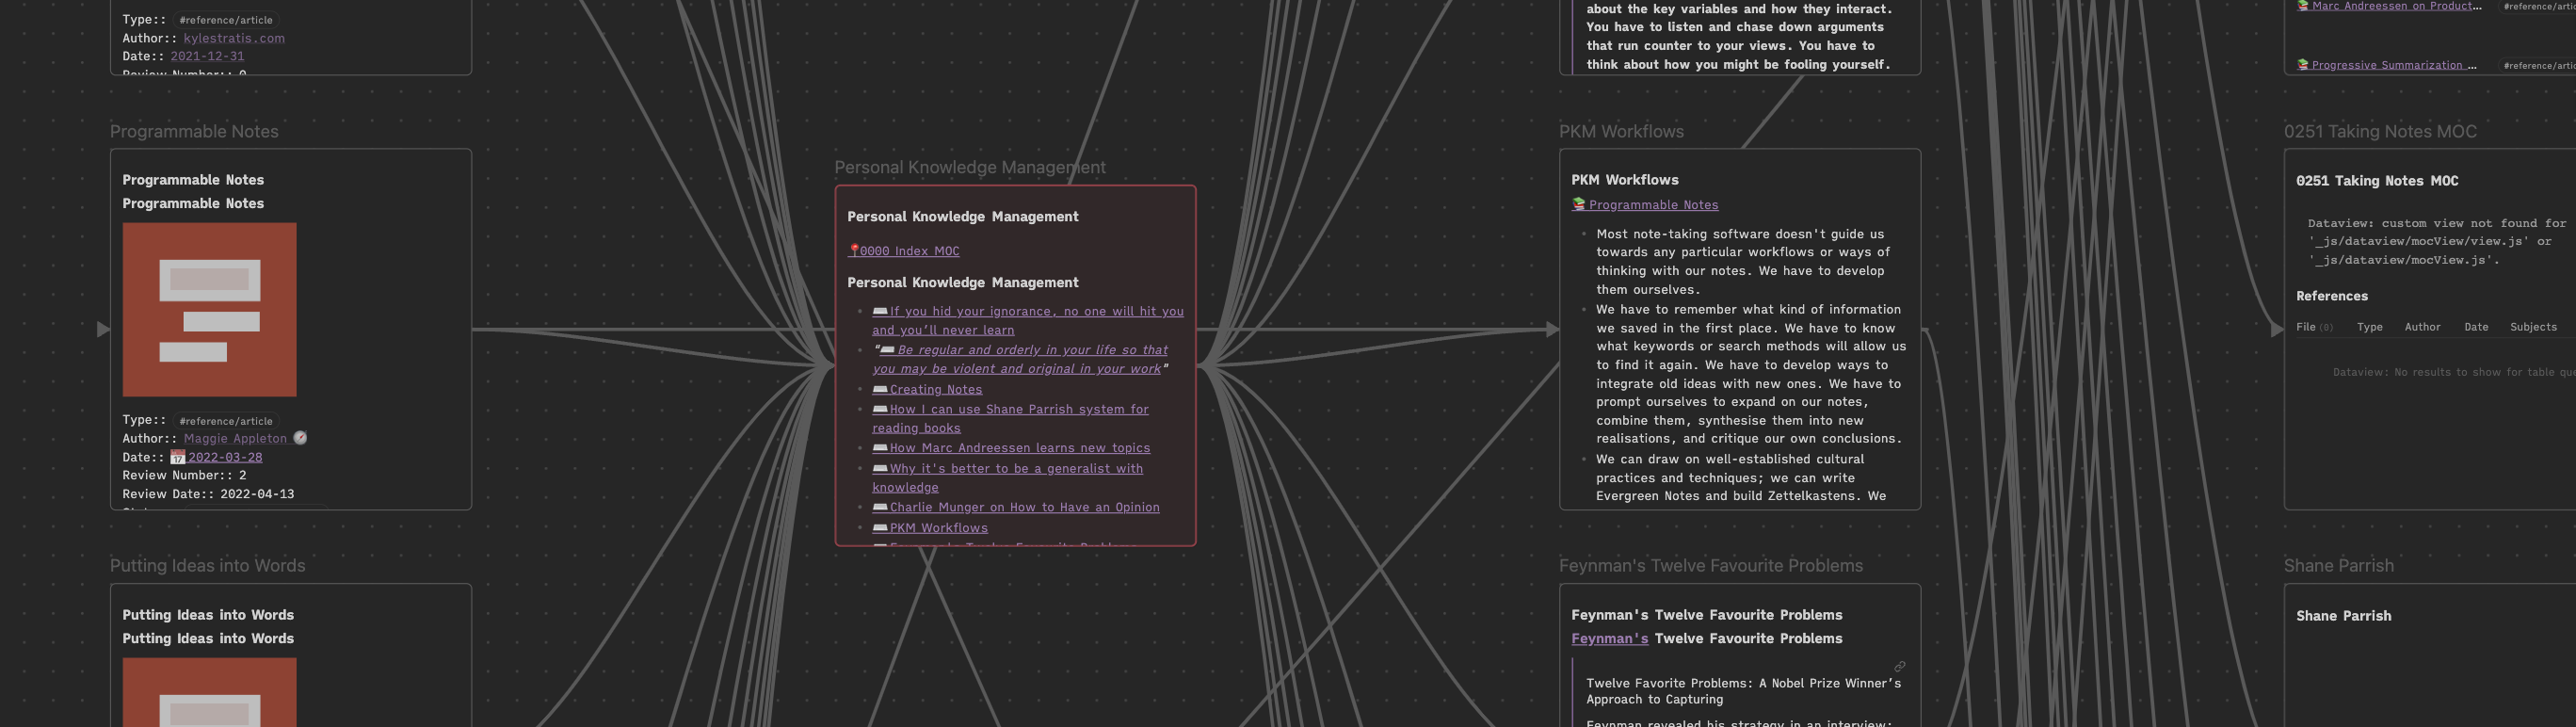2576x727 pixels.
Task: Sort the References table by Subjects column
Action: pyautogui.click(x=2533, y=327)
